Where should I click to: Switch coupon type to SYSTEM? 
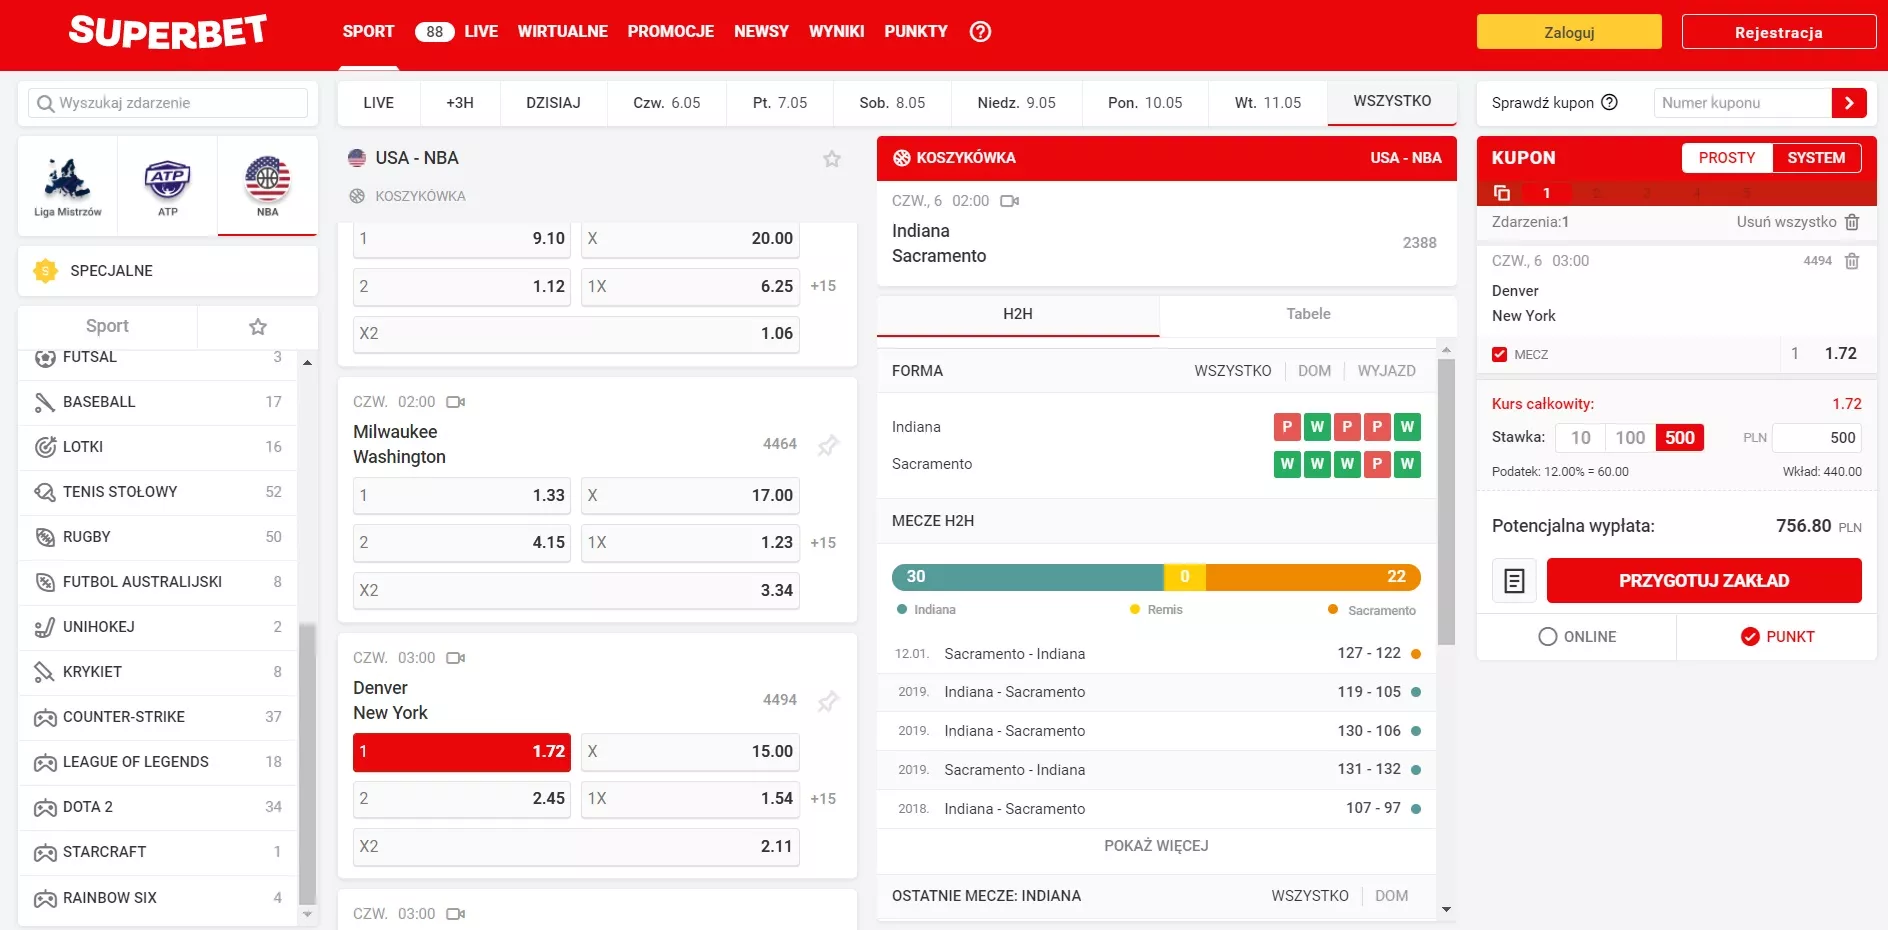[1816, 158]
